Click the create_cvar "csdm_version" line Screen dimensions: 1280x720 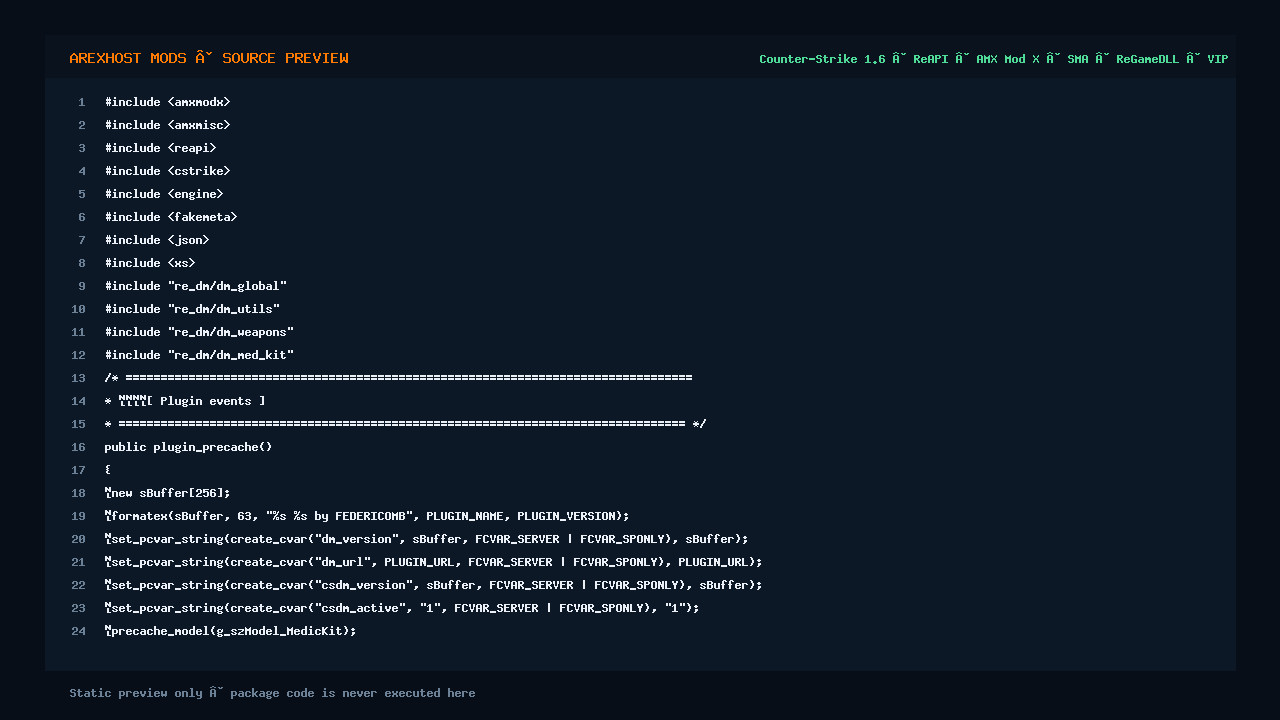[x=433, y=585]
